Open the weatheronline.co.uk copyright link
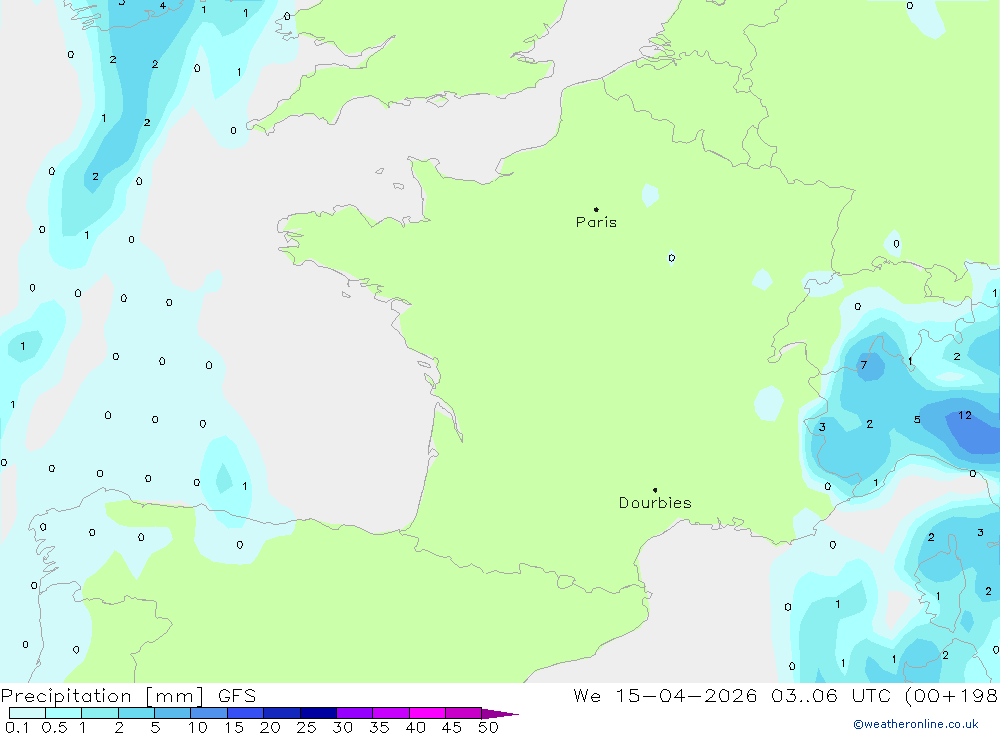This screenshot has width=1000, height=733. click(916, 724)
